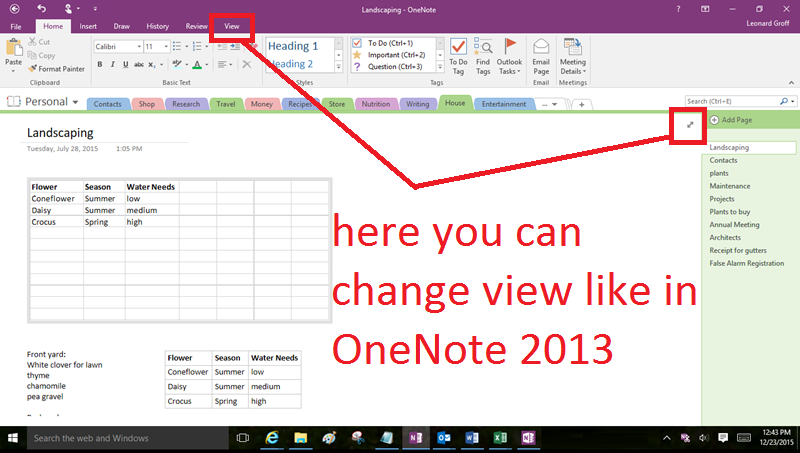800x453 pixels.
Task: Apply text highlight color
Action: point(177,64)
